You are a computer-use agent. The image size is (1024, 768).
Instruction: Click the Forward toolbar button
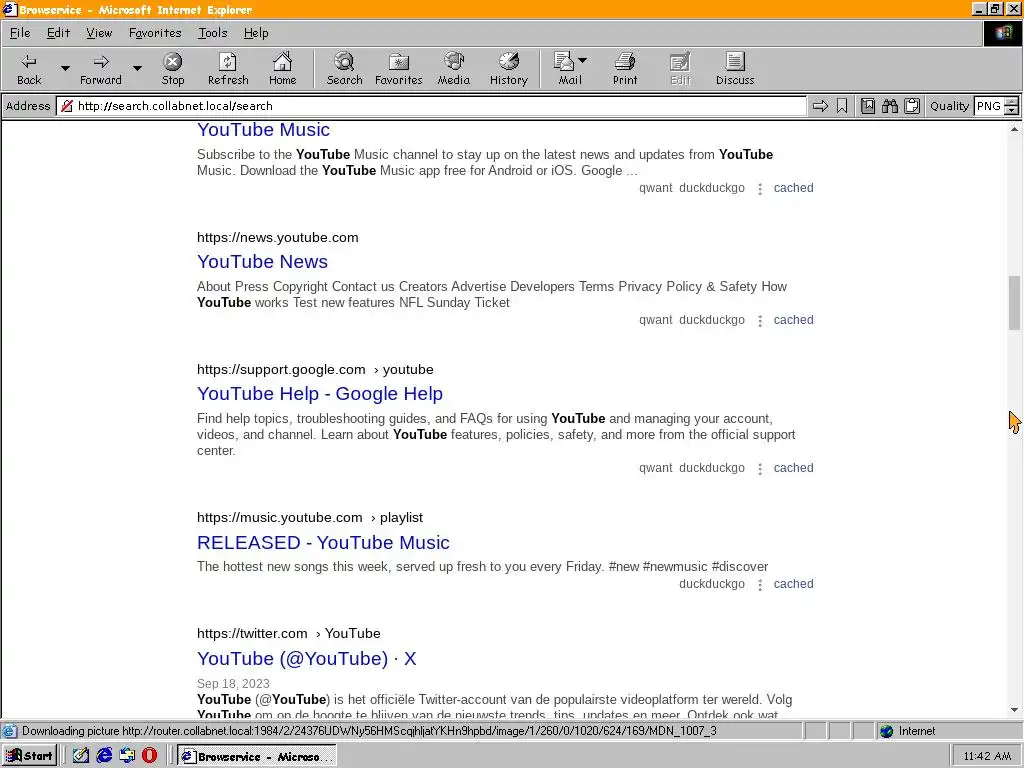101,69
